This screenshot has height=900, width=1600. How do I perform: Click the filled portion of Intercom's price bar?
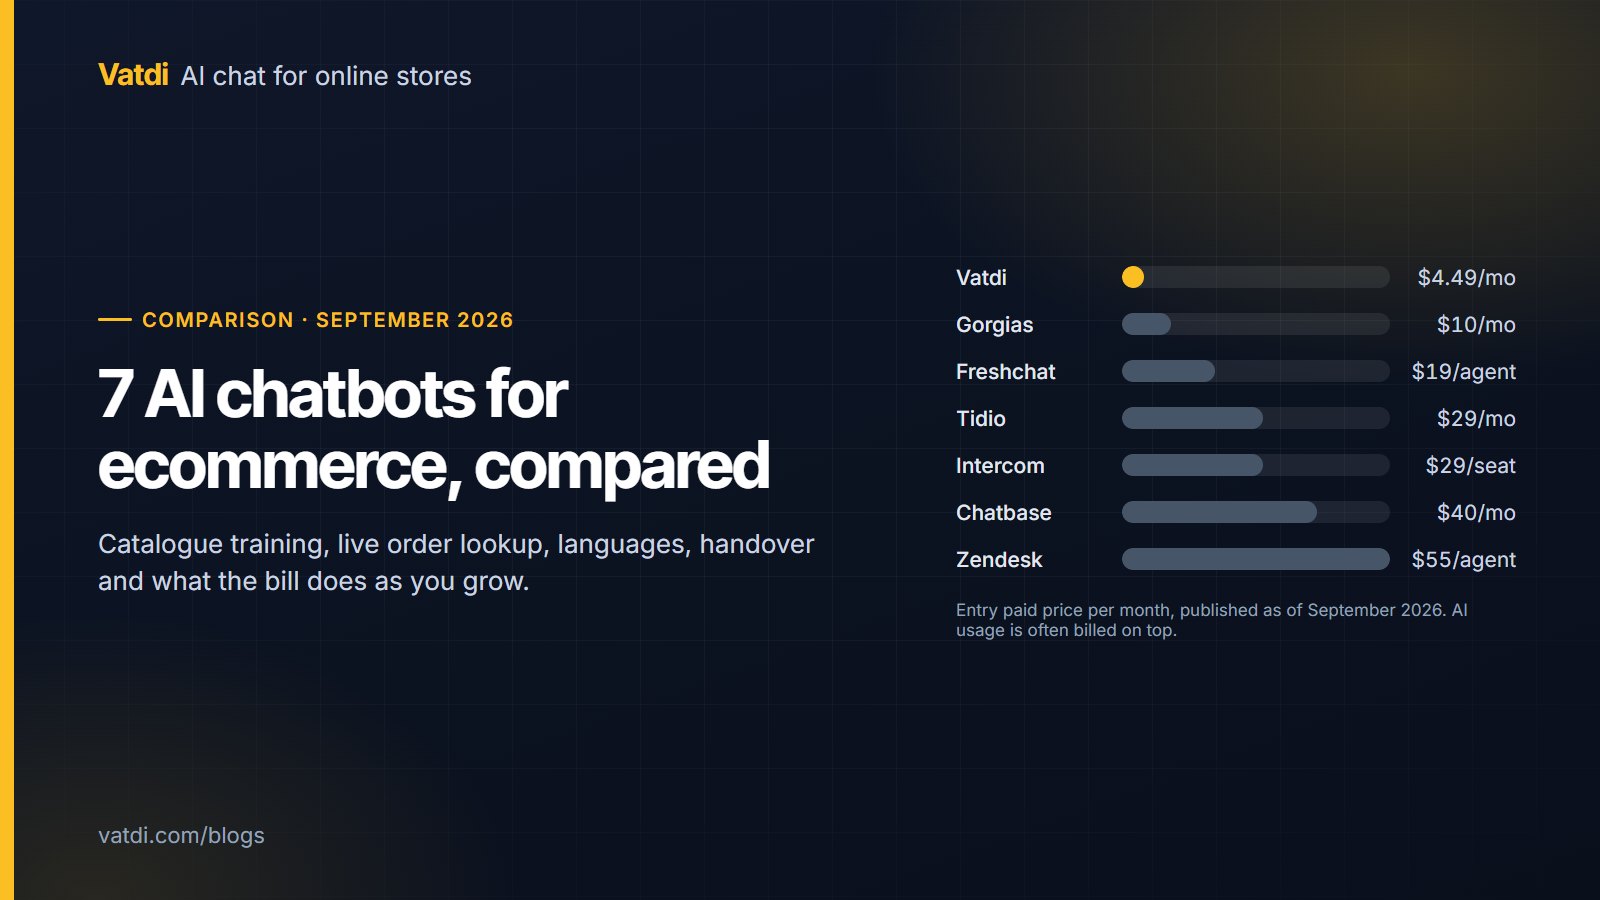[x=1192, y=465]
